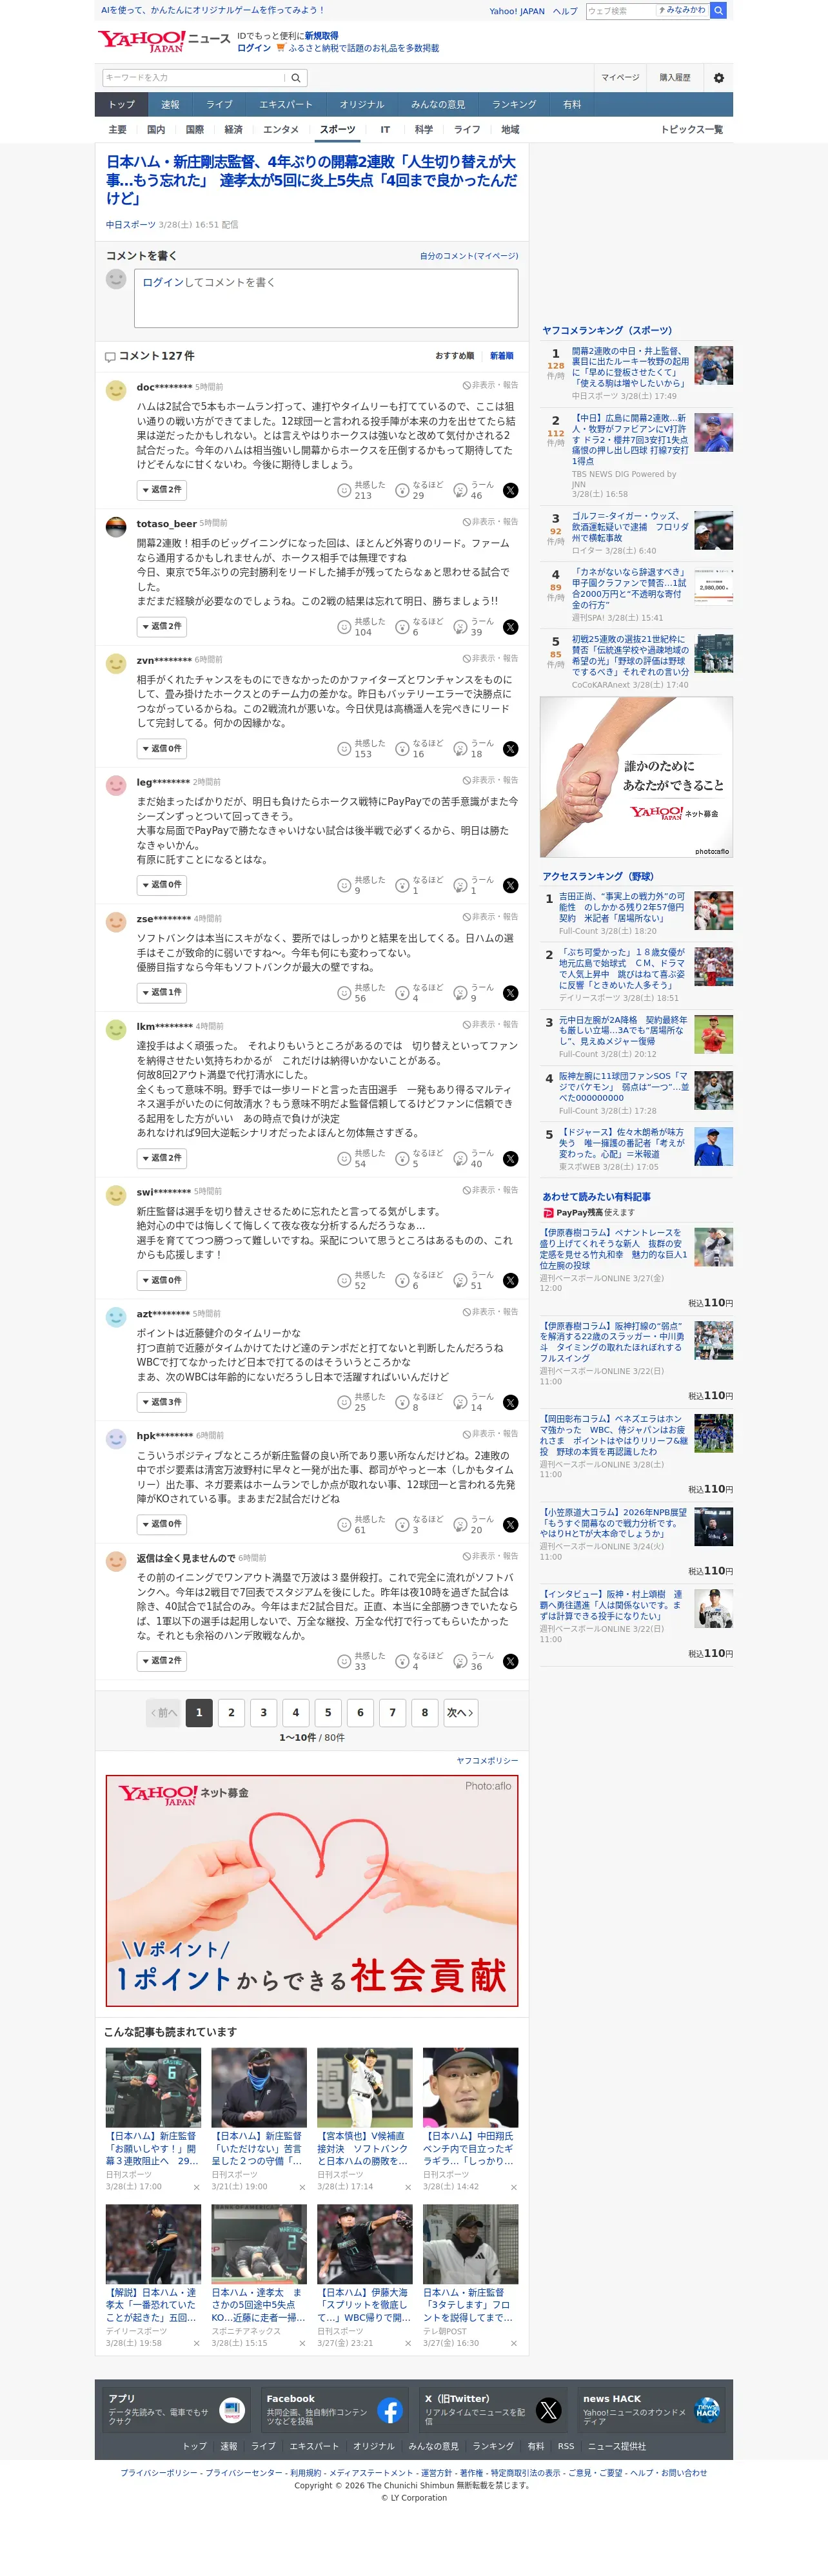Expand 返信3件 under the azt******** comment
828x2576 pixels.
coord(161,1402)
